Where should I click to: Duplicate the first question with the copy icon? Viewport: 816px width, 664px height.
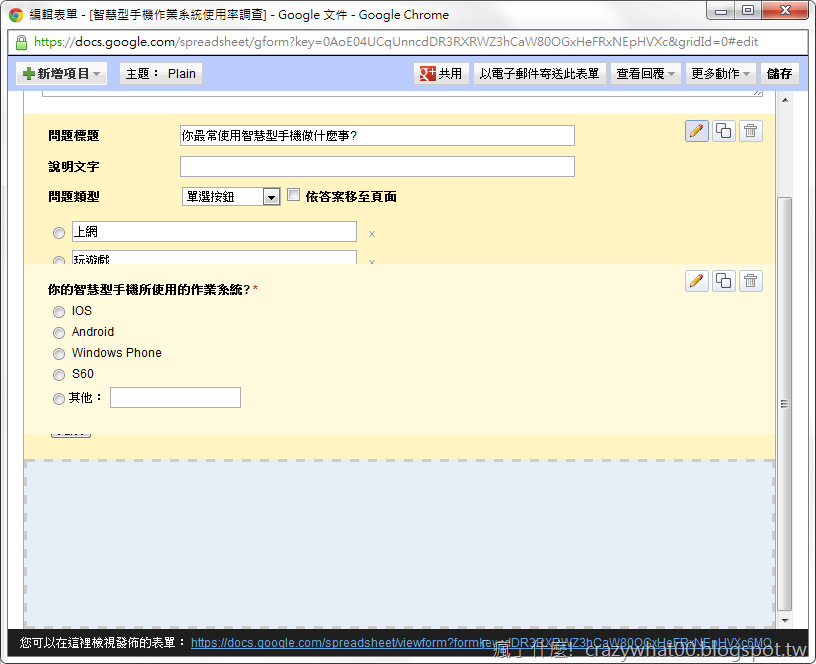(723, 131)
